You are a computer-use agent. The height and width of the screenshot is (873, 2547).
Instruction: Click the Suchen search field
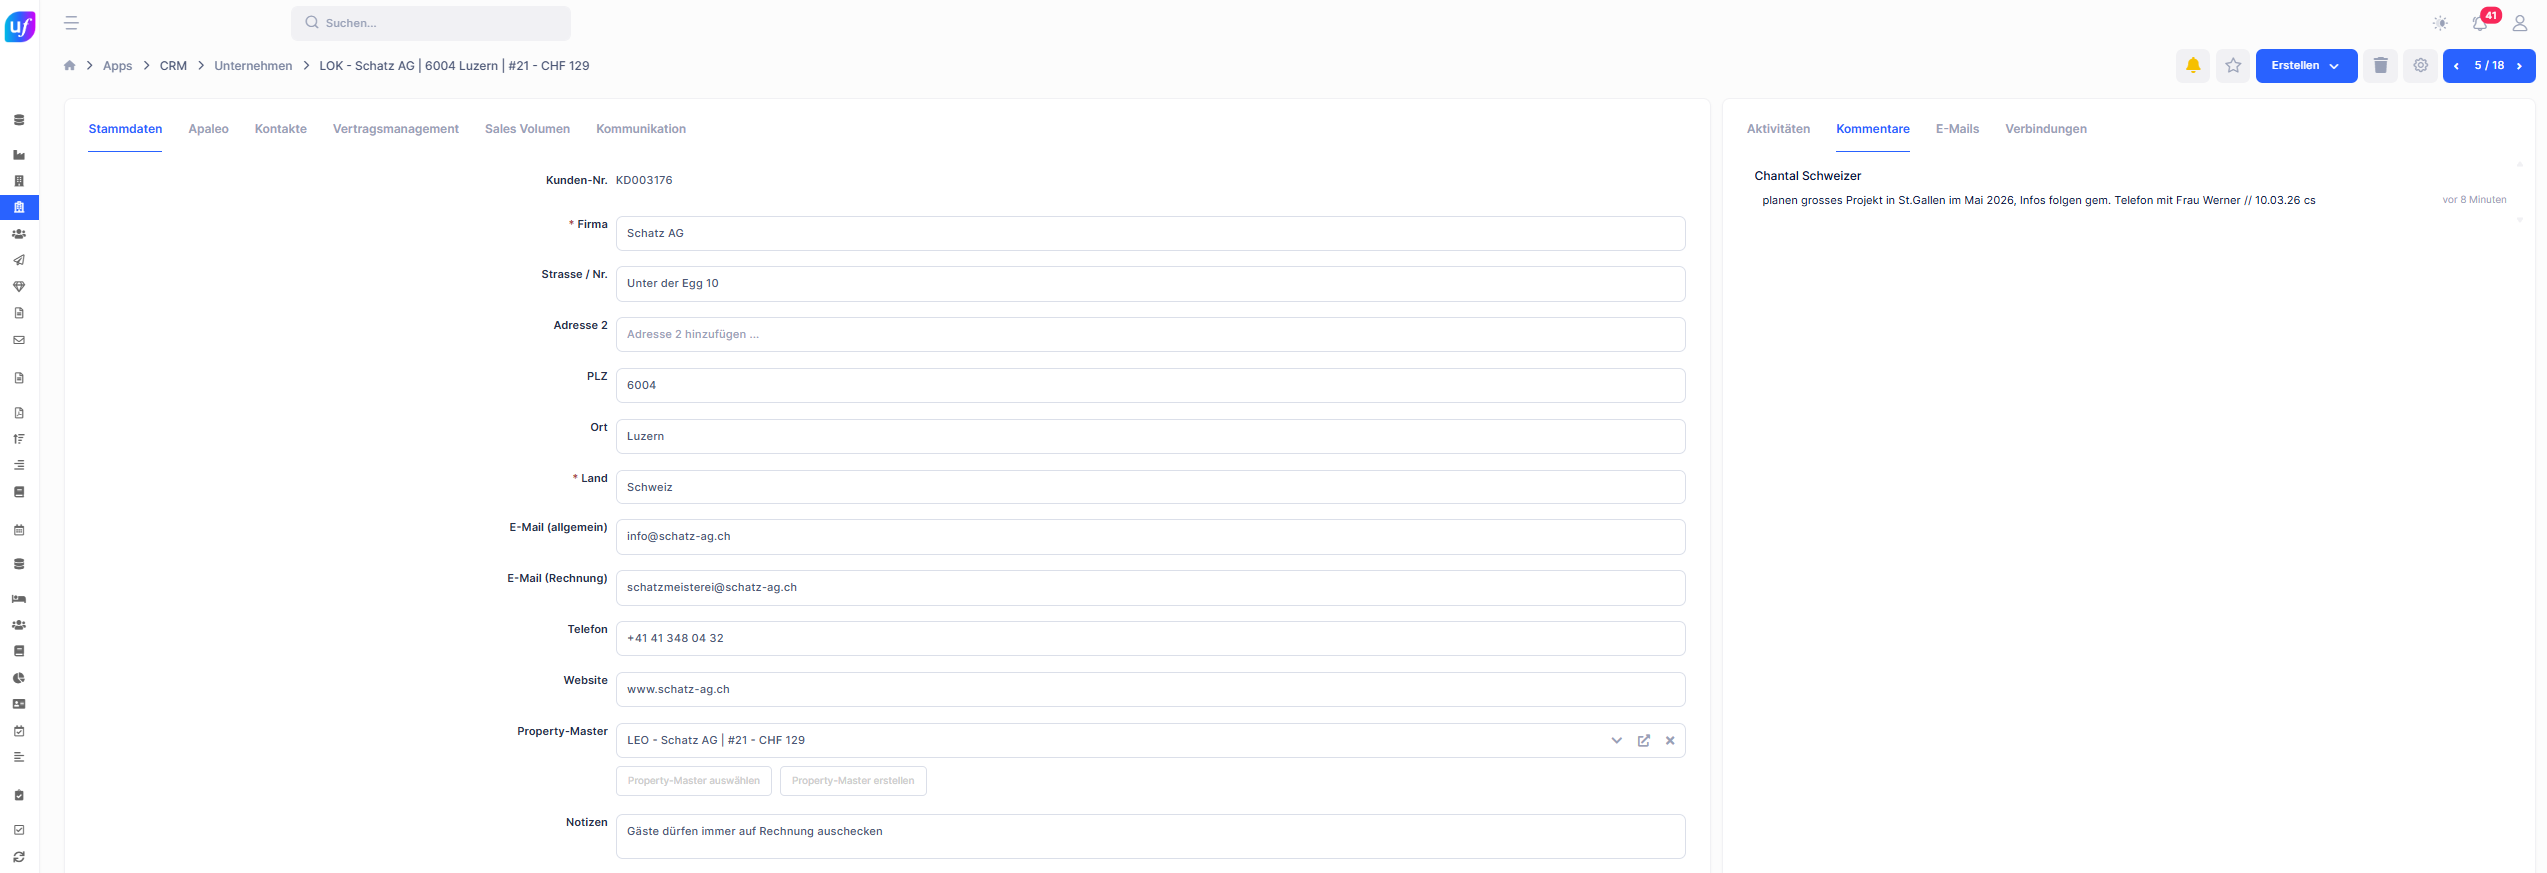[431, 23]
